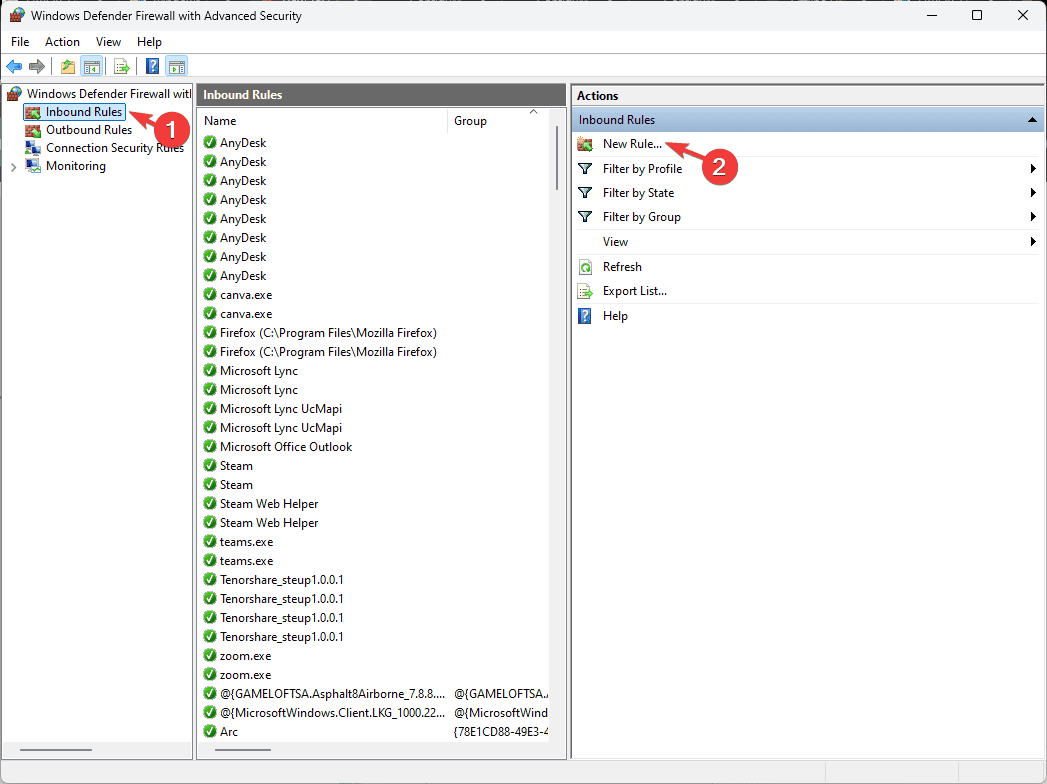Click the Up one level folder icon

67,66
